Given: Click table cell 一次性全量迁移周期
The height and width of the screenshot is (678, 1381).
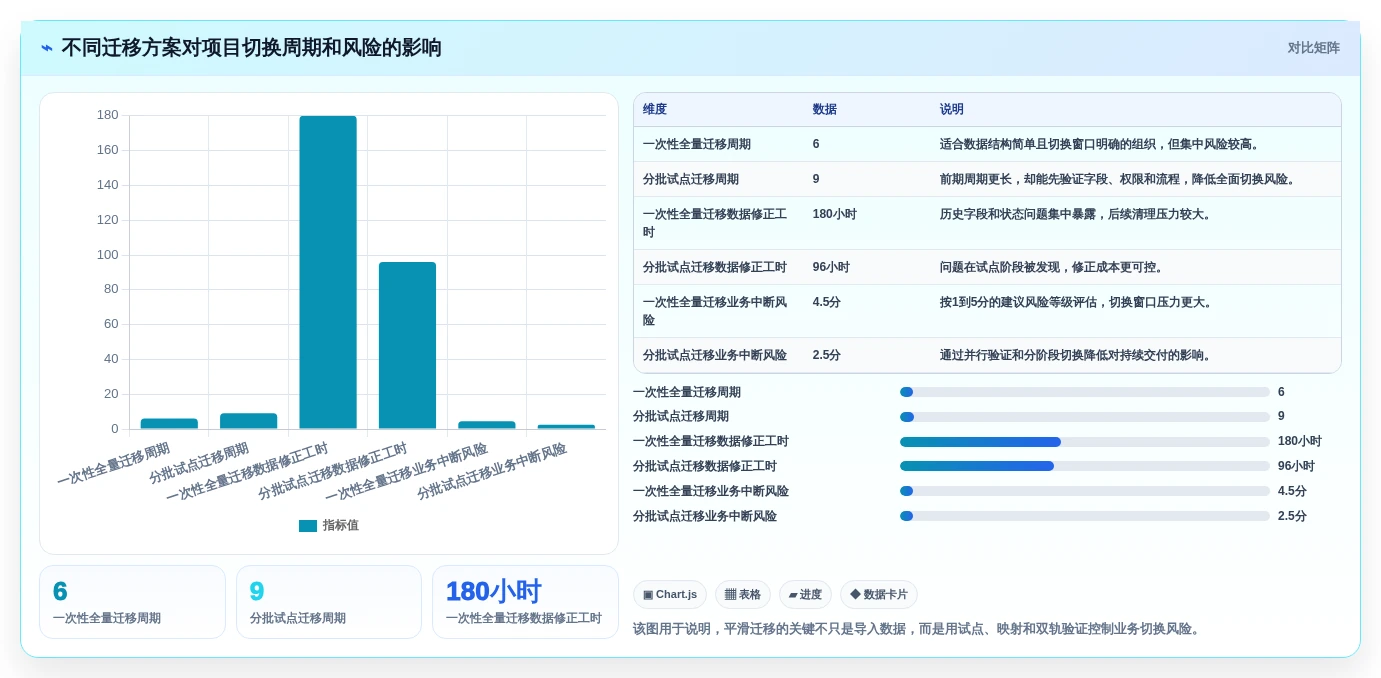Looking at the screenshot, I should click(697, 145).
